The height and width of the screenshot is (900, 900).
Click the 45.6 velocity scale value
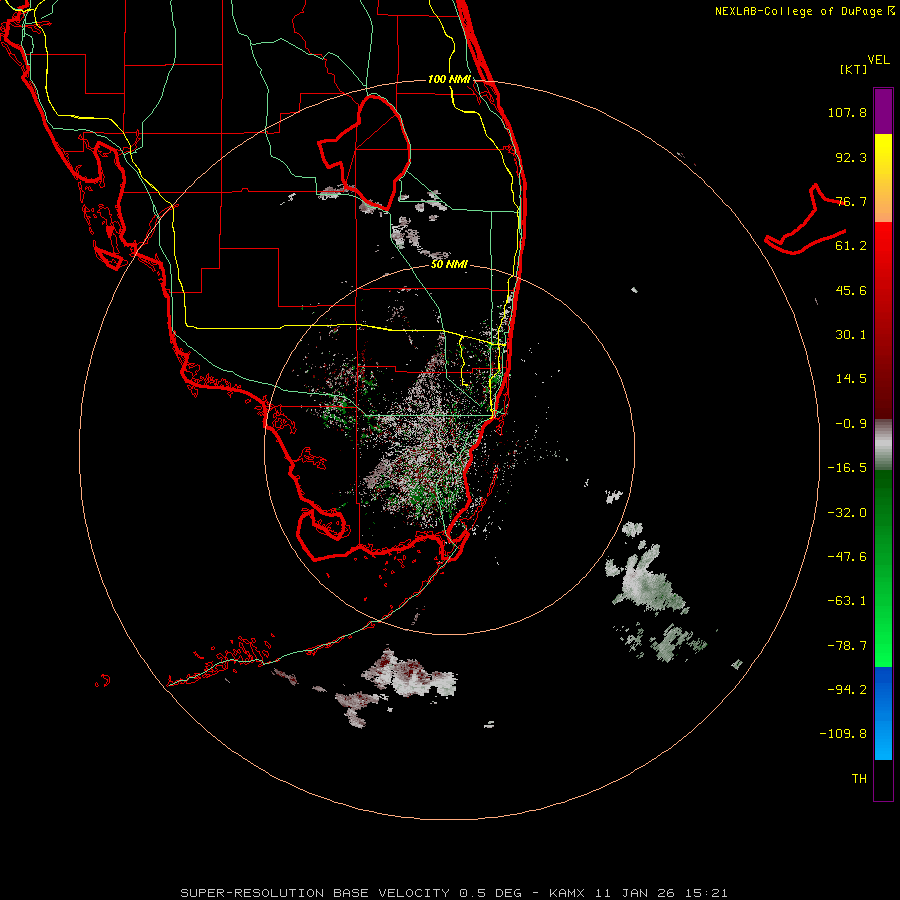pyautogui.click(x=851, y=290)
